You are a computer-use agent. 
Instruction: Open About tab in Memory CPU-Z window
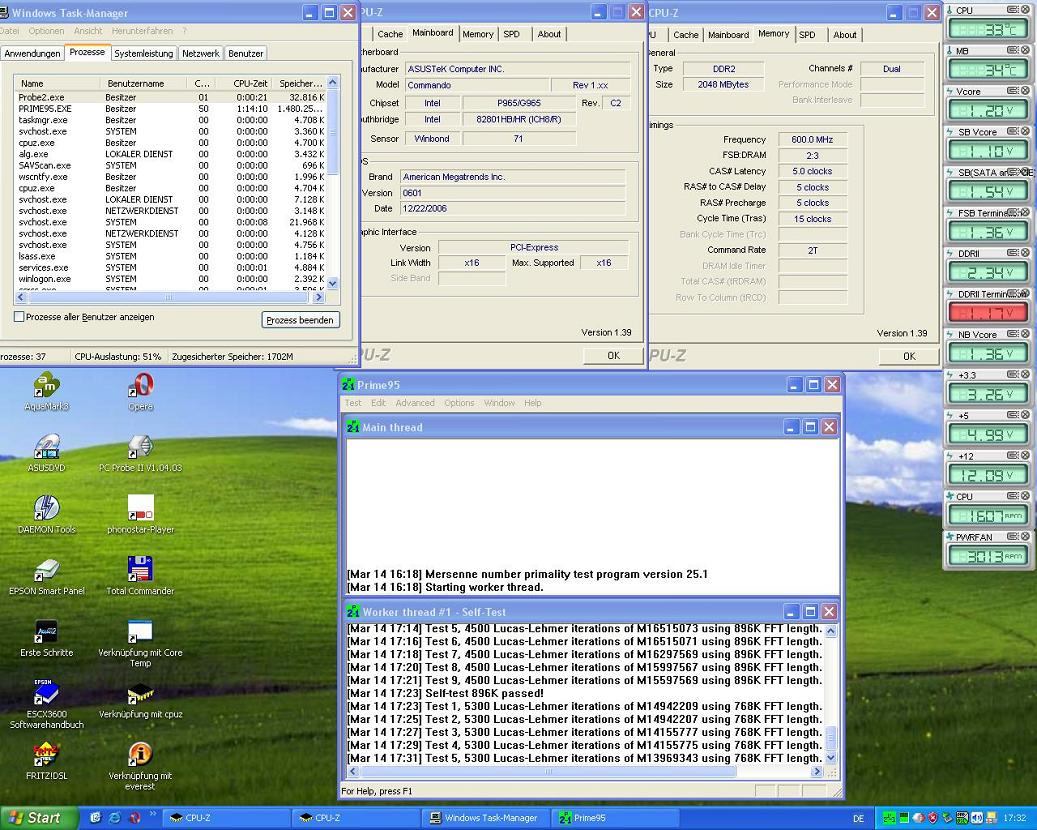click(x=845, y=35)
